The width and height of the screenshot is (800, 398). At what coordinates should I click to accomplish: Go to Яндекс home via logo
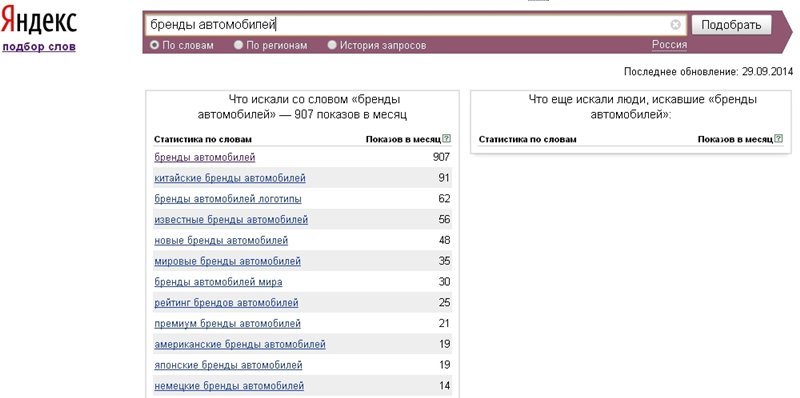(x=39, y=20)
